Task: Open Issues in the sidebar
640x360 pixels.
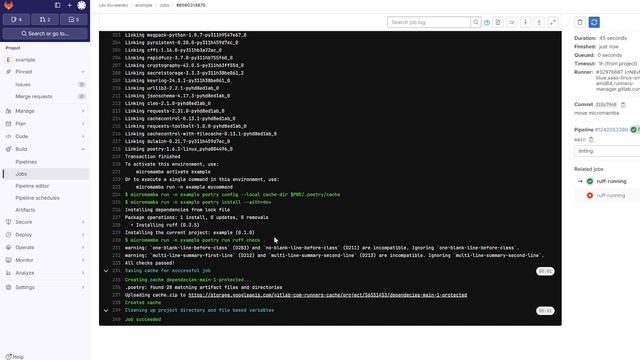Action: click(x=45, y=84)
